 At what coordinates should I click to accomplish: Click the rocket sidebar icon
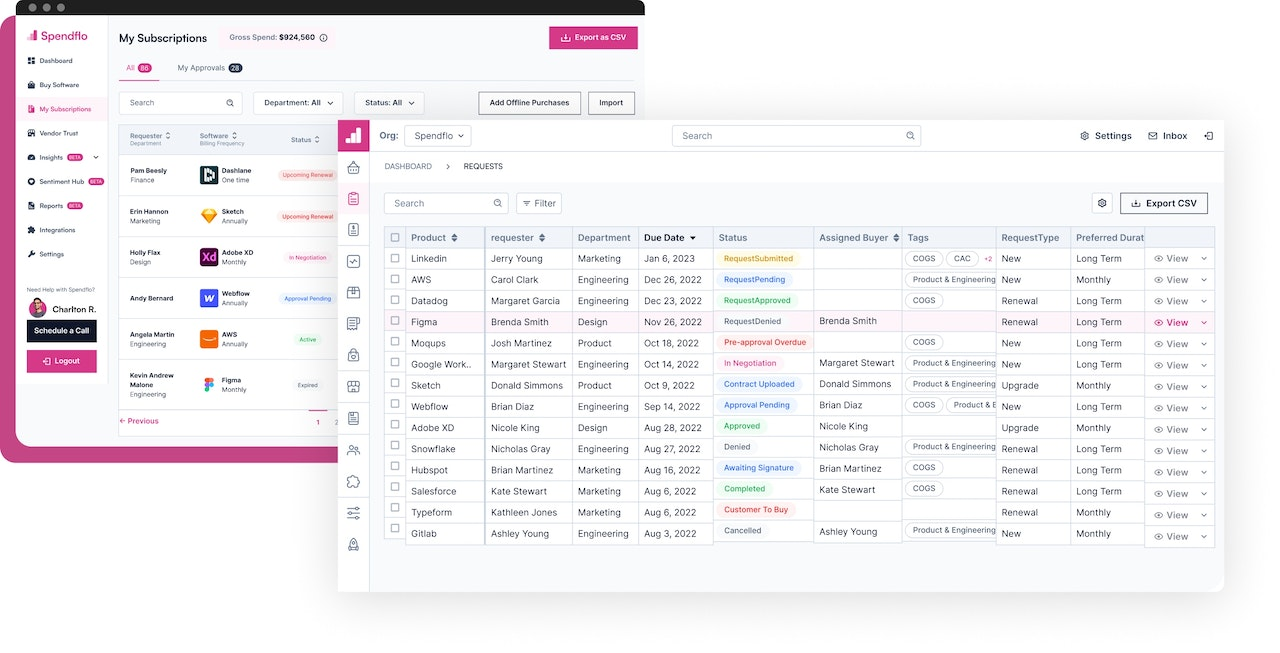(x=353, y=545)
